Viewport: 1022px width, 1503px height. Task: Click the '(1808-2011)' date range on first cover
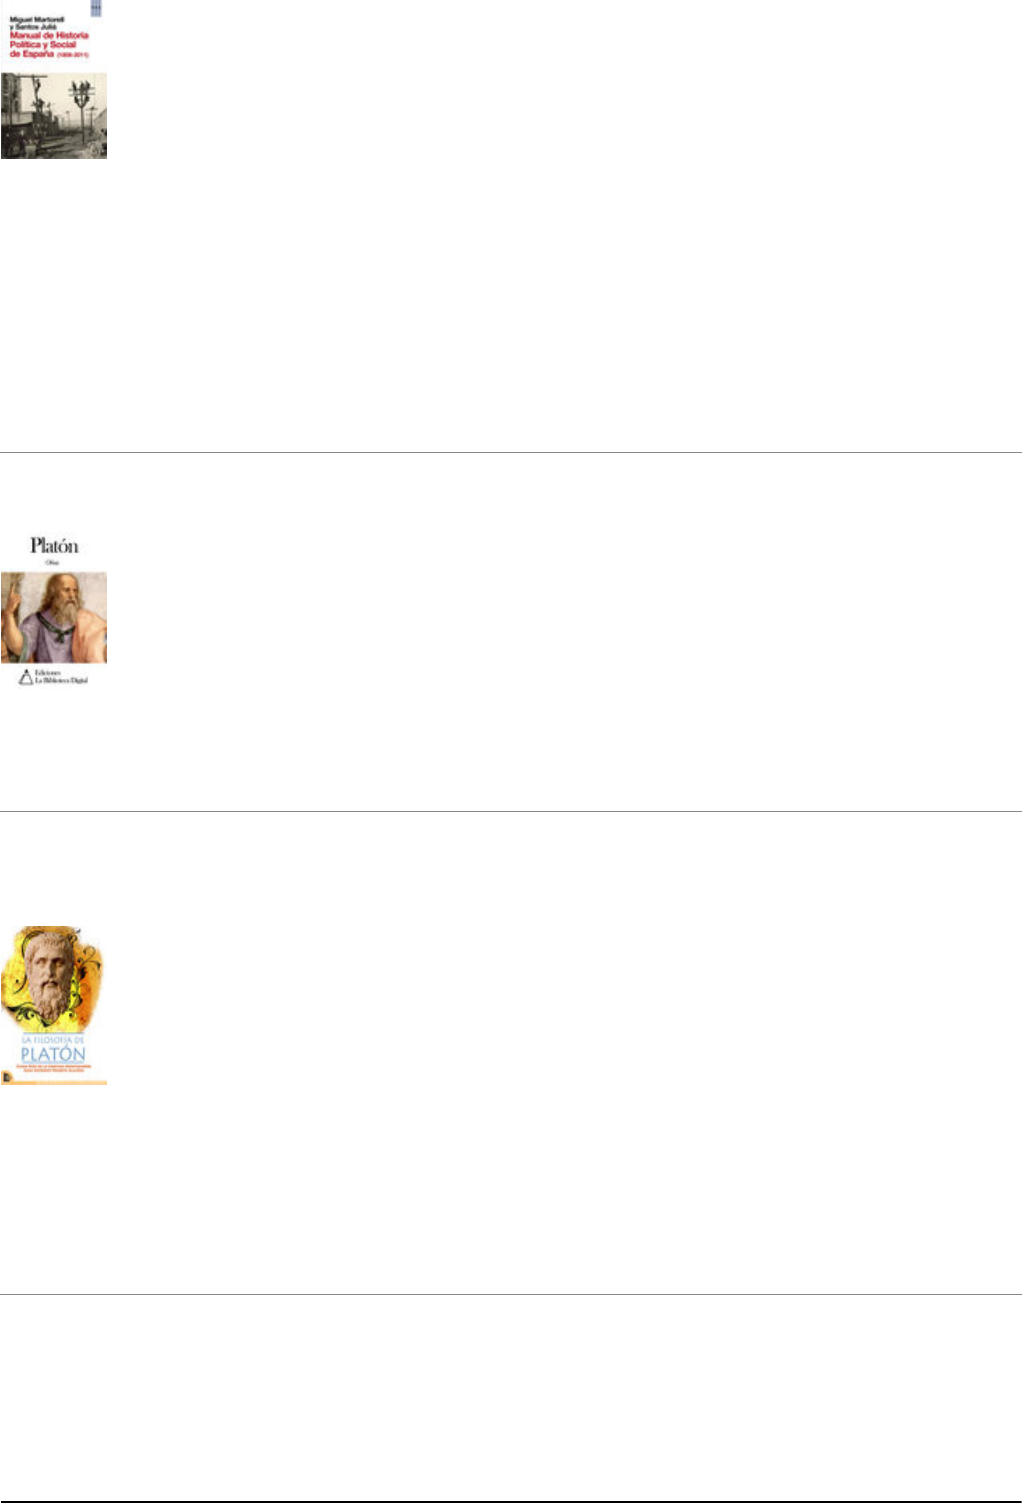[x=73, y=55]
